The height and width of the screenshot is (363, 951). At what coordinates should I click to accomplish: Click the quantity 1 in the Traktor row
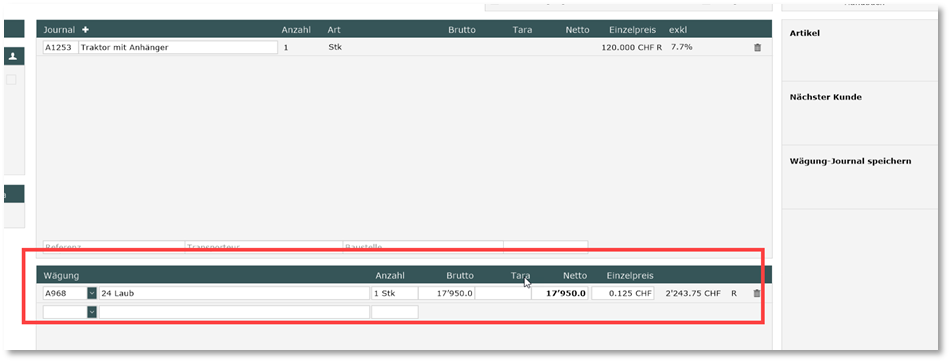pos(286,47)
